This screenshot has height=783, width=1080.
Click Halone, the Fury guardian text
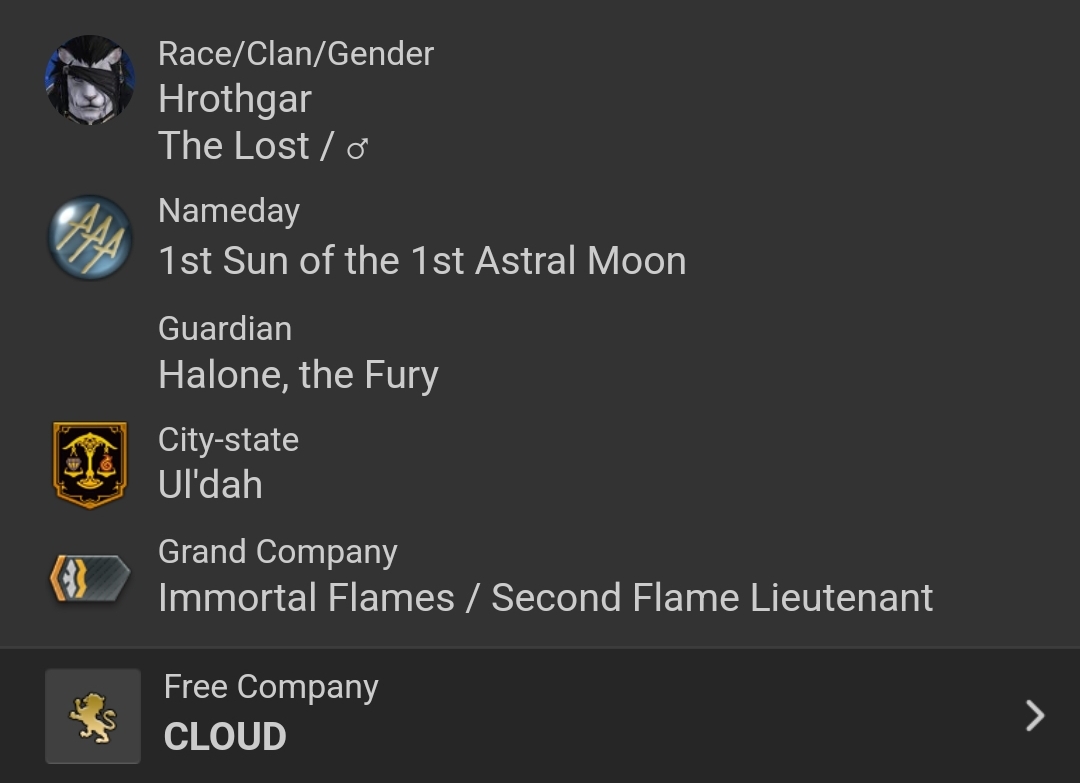pyautogui.click(x=298, y=375)
